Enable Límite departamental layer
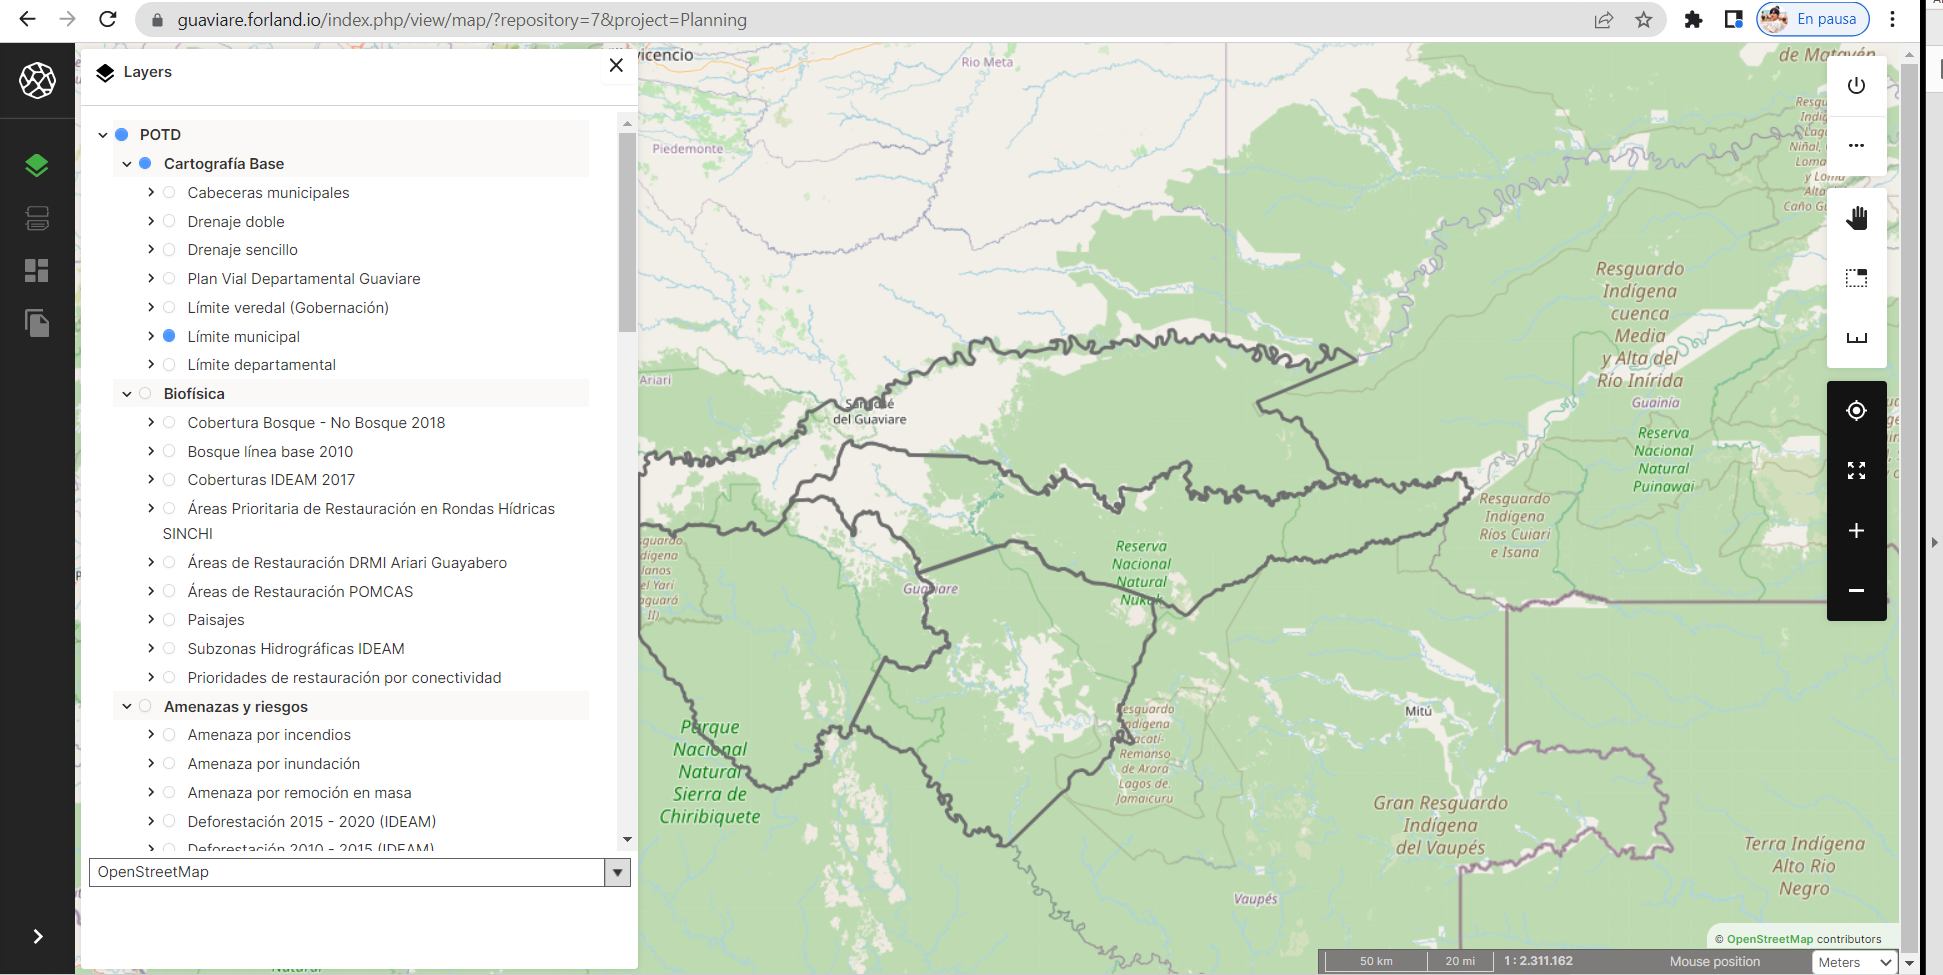Screen dimensions: 1943x975 coord(169,365)
